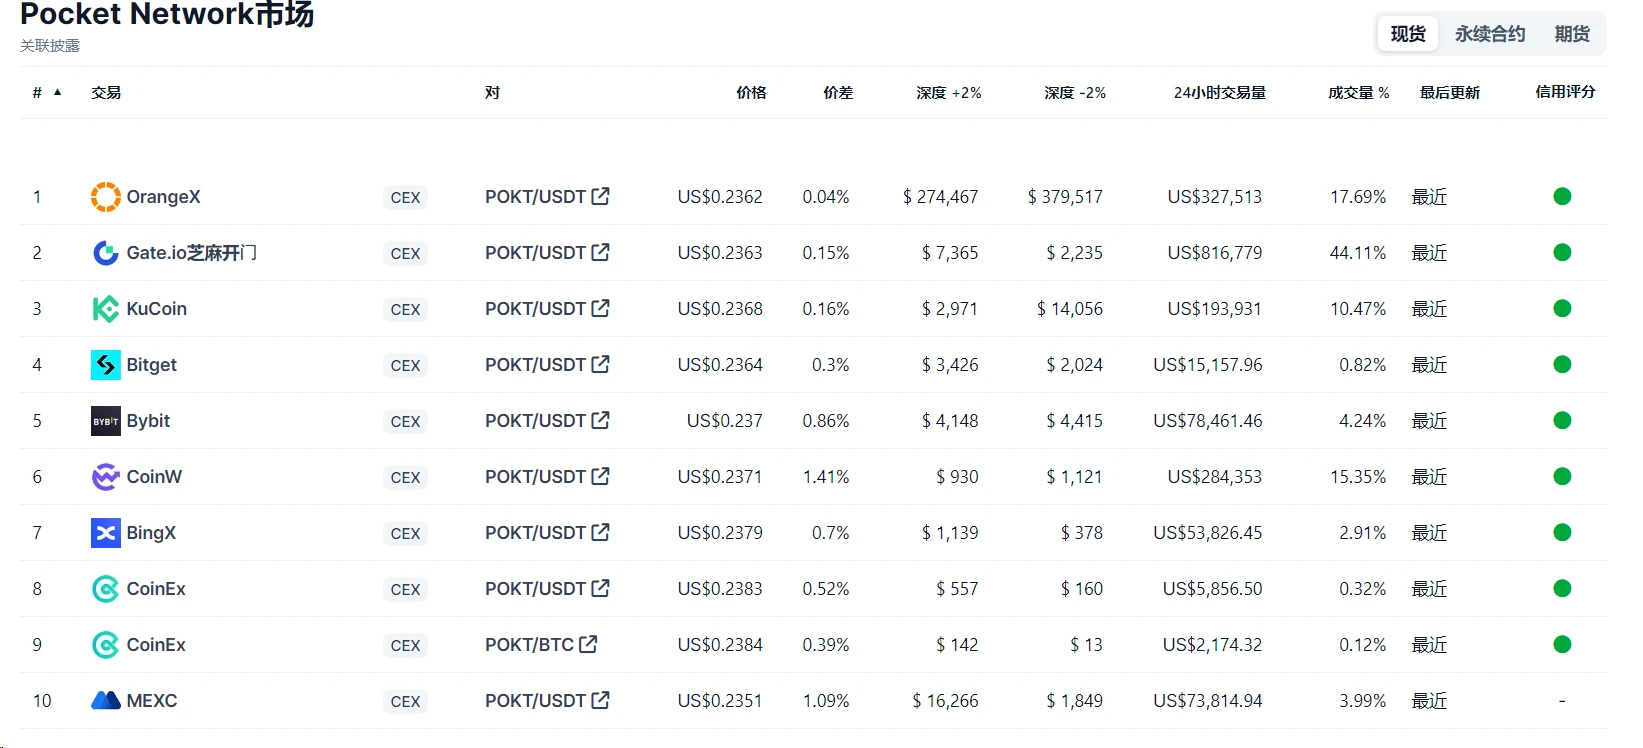This screenshot has height=748, width=1643.
Task: Click the KuCoin exchange logo
Action: pos(105,309)
